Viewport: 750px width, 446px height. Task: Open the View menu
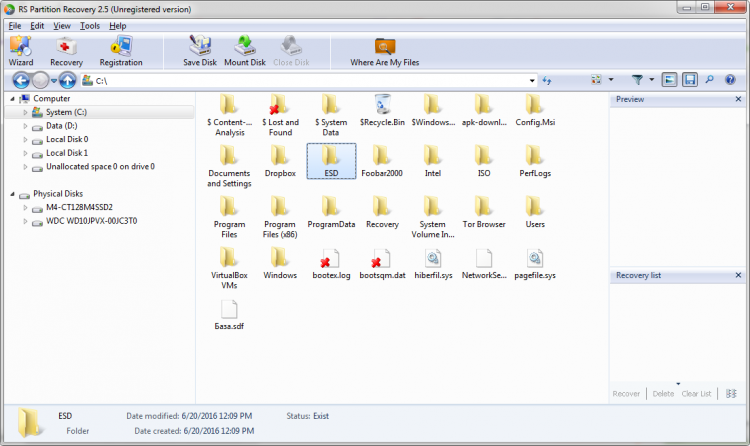click(62, 26)
